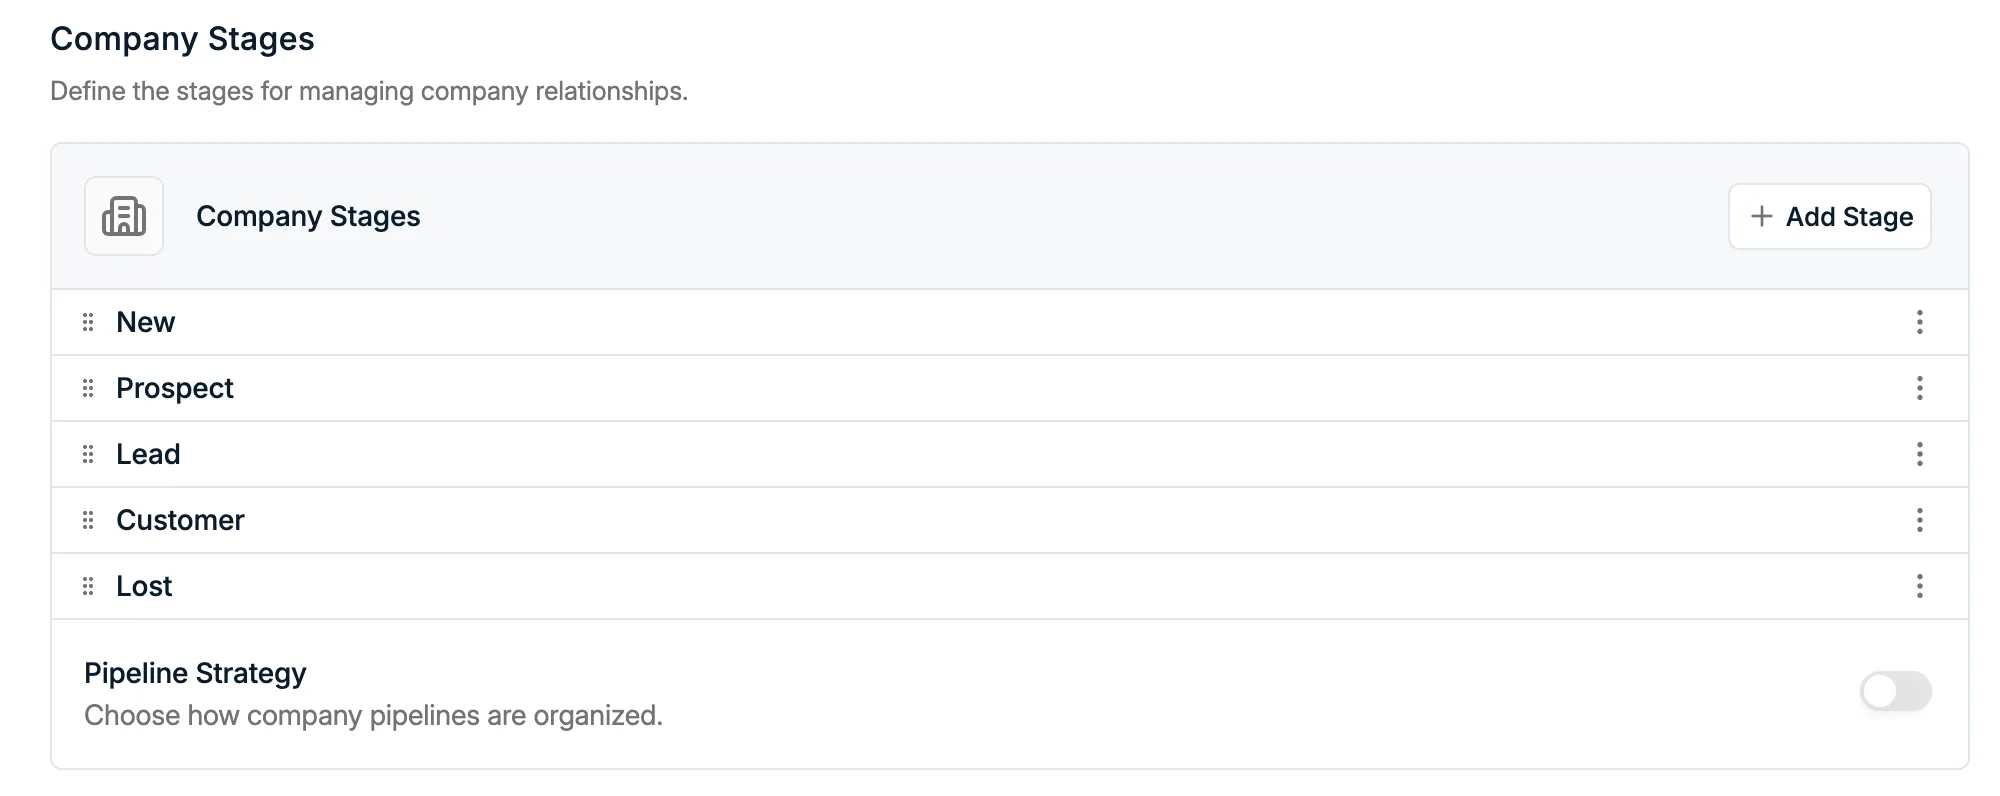
Task: Show options menu for Lost stage
Action: coord(1919,586)
